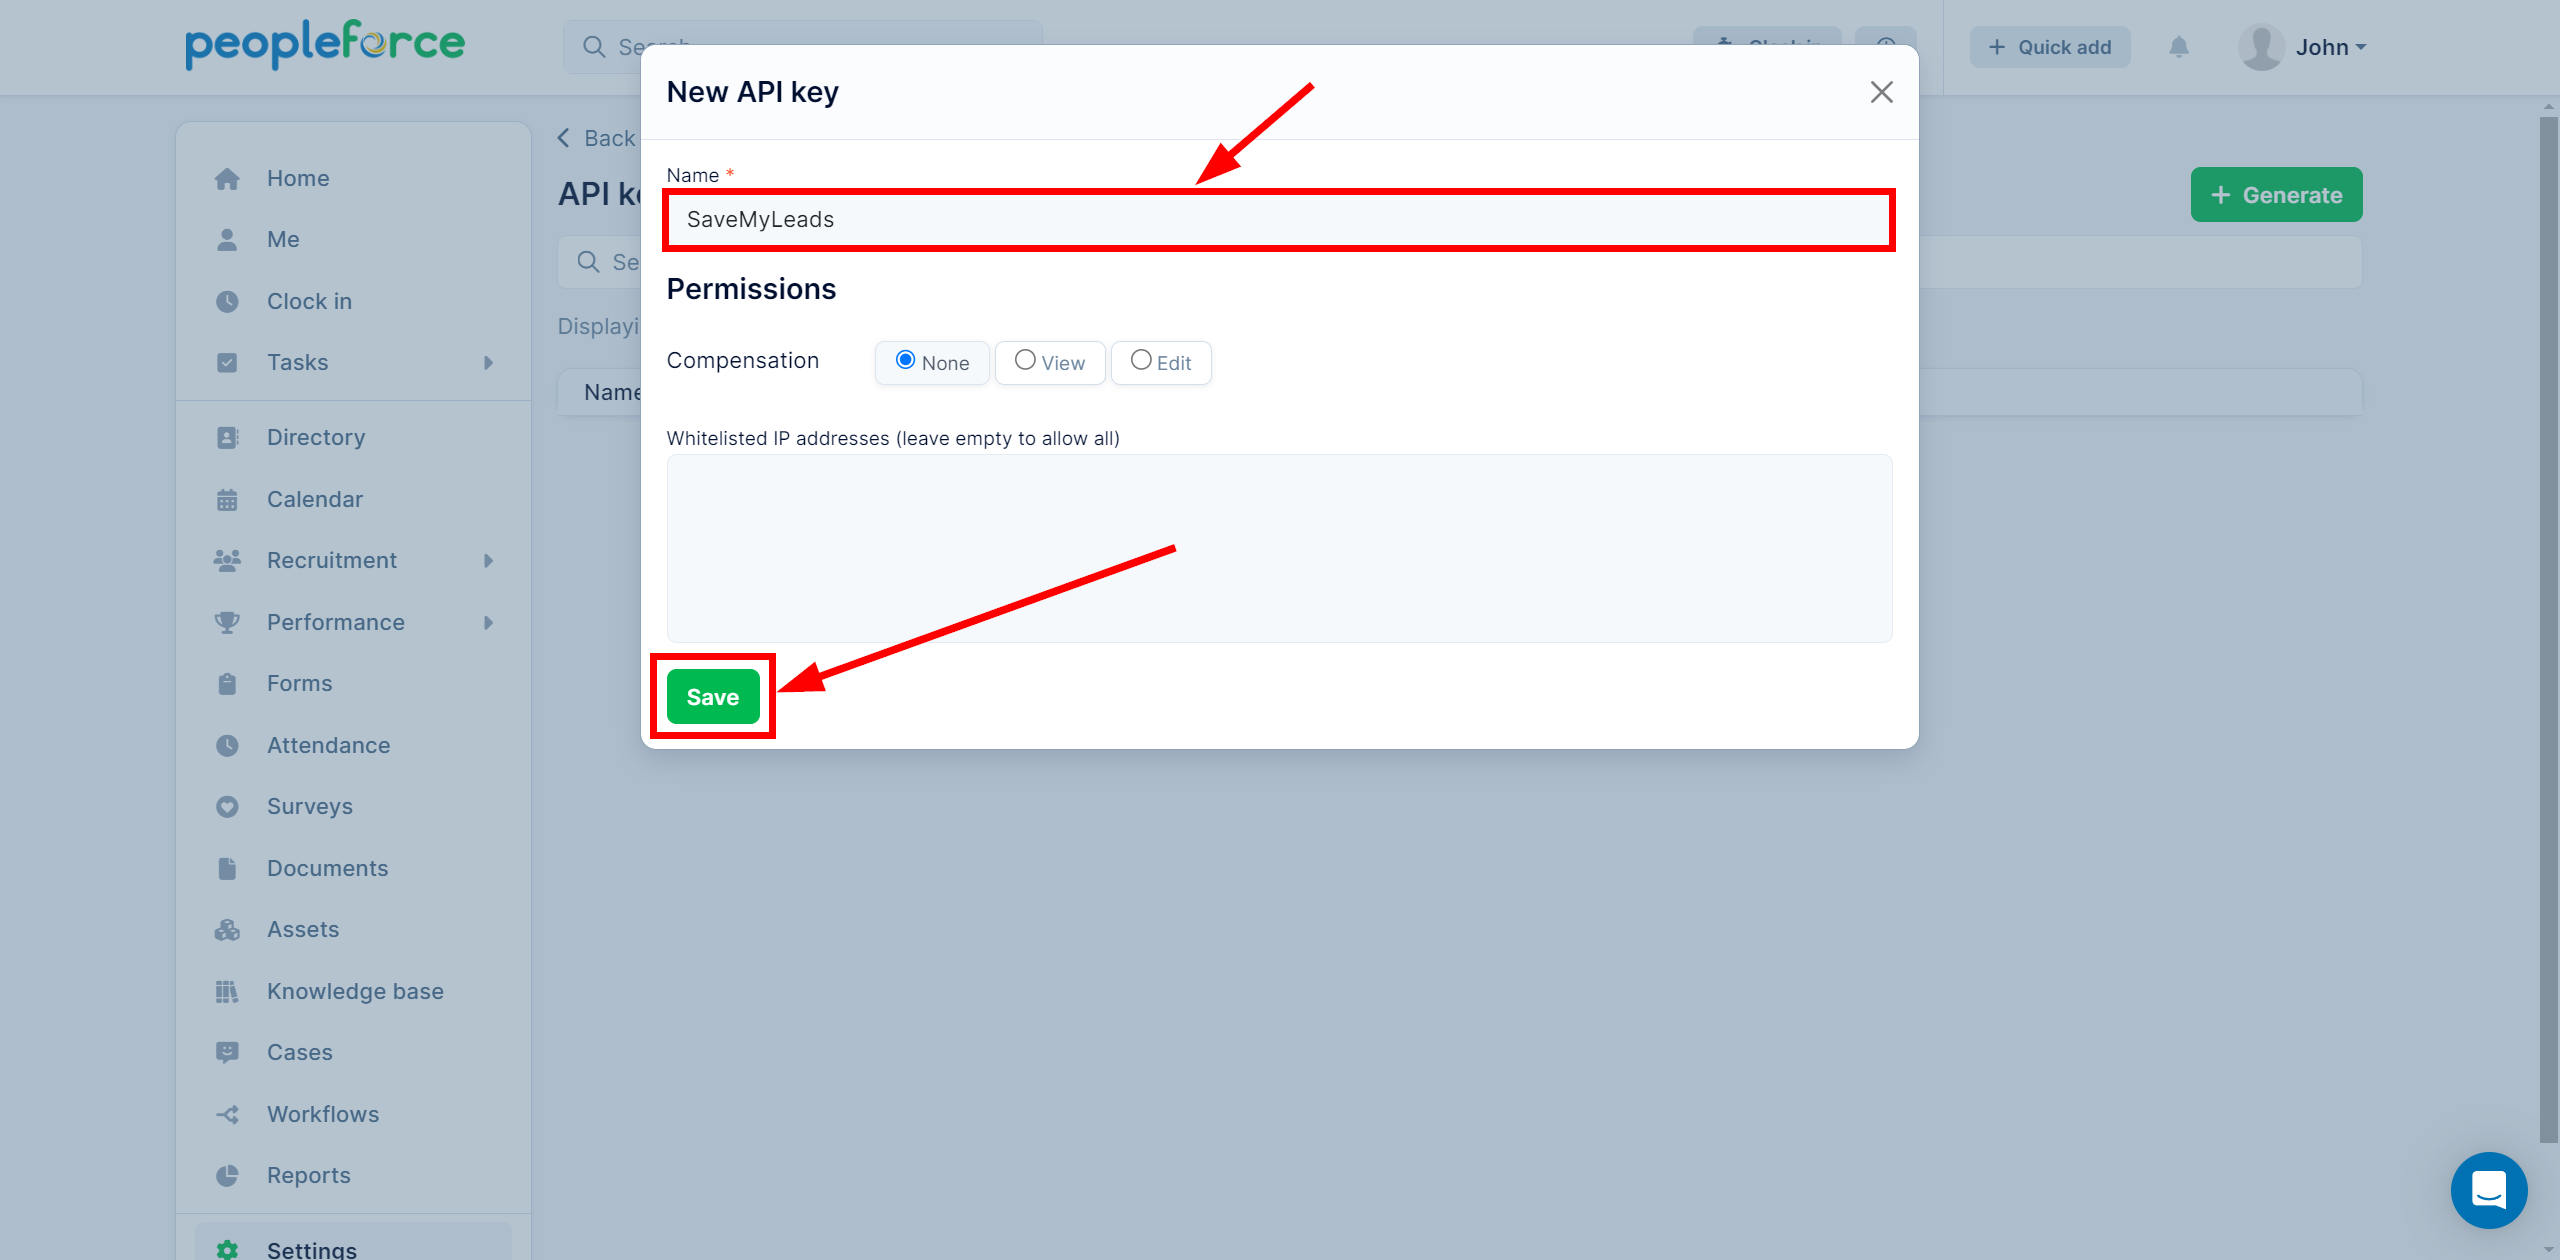Click the Save button in modal
Screen dimensions: 2560x1260
click(712, 695)
